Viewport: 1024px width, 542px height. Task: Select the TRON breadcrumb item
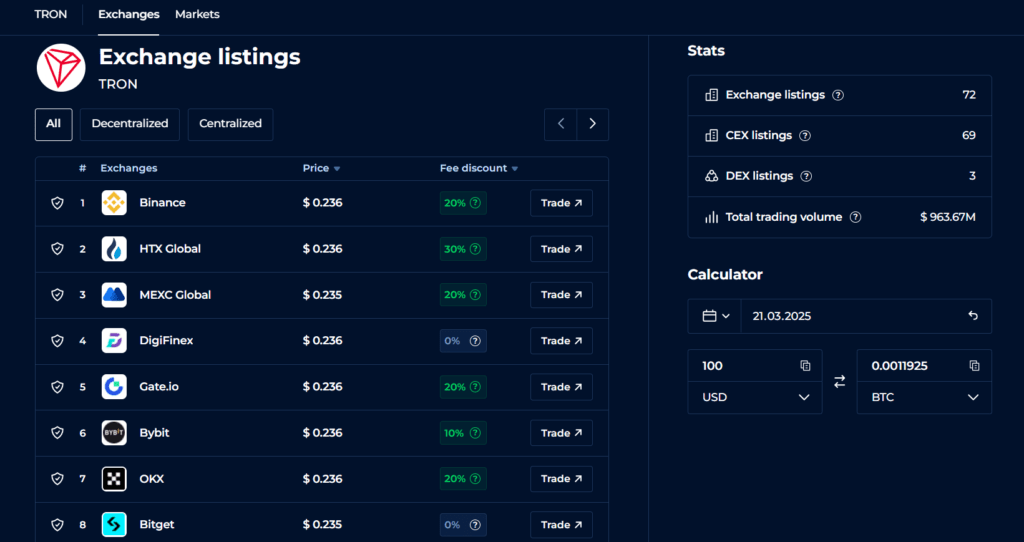pos(50,14)
